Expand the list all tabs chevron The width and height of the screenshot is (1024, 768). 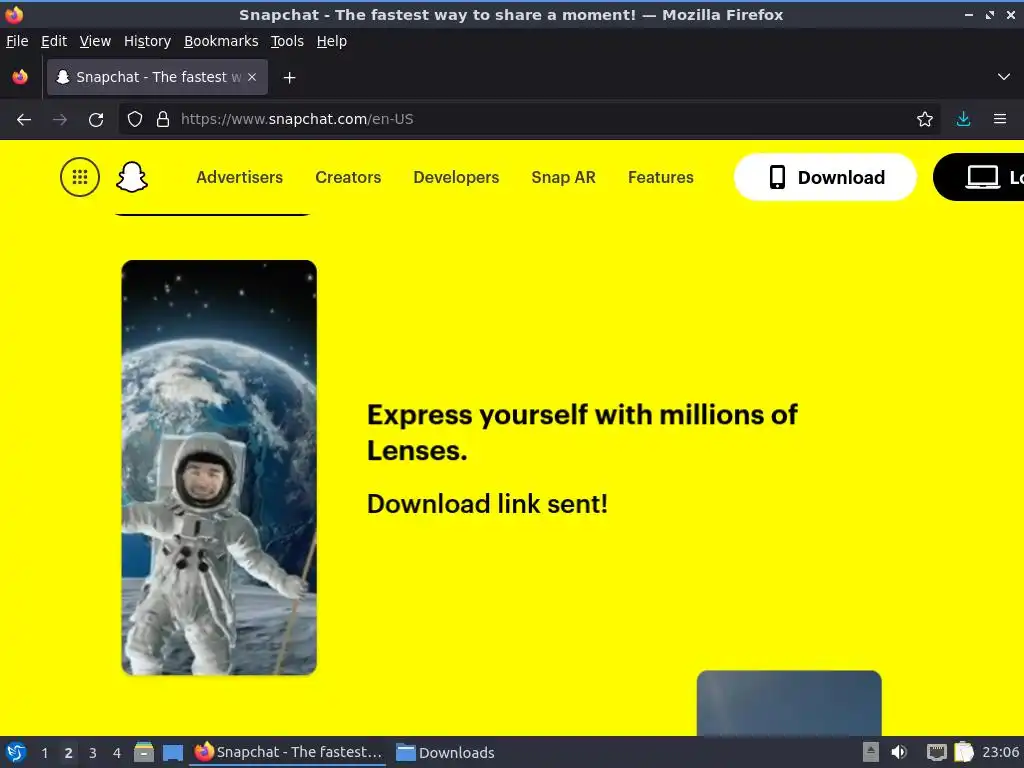pyautogui.click(x=1004, y=77)
